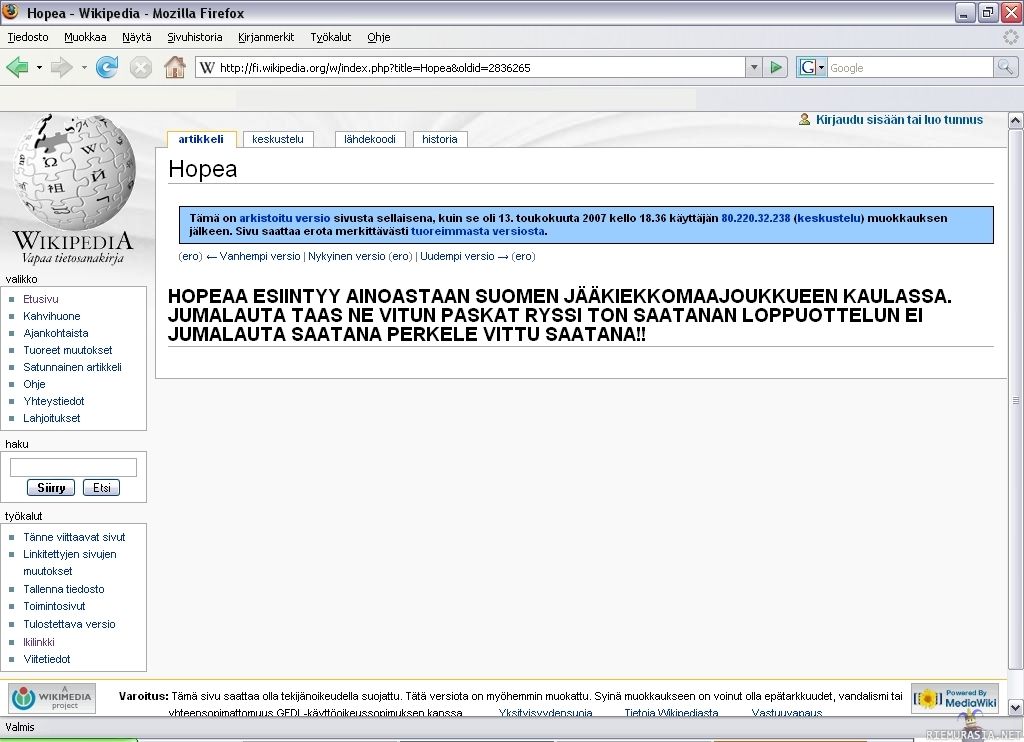Reload the page with the refresh icon

pyautogui.click(x=106, y=68)
